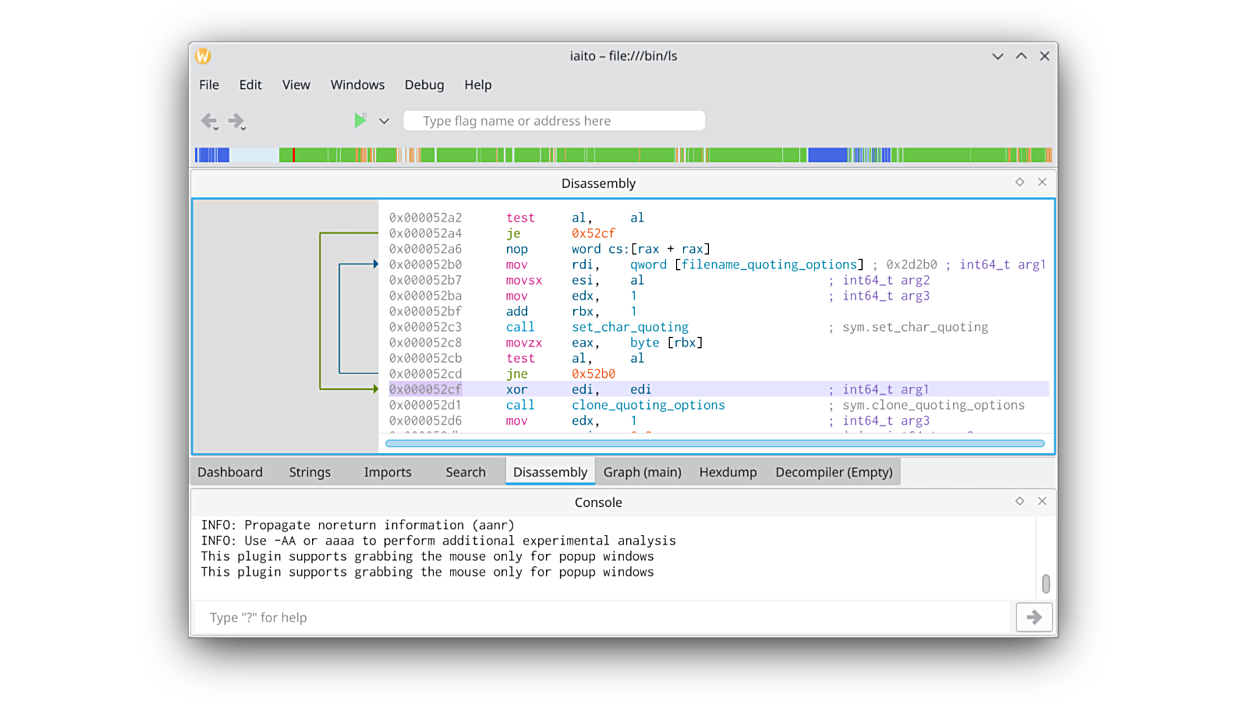
Task: Execute console command with arrow button
Action: pos(1034,618)
